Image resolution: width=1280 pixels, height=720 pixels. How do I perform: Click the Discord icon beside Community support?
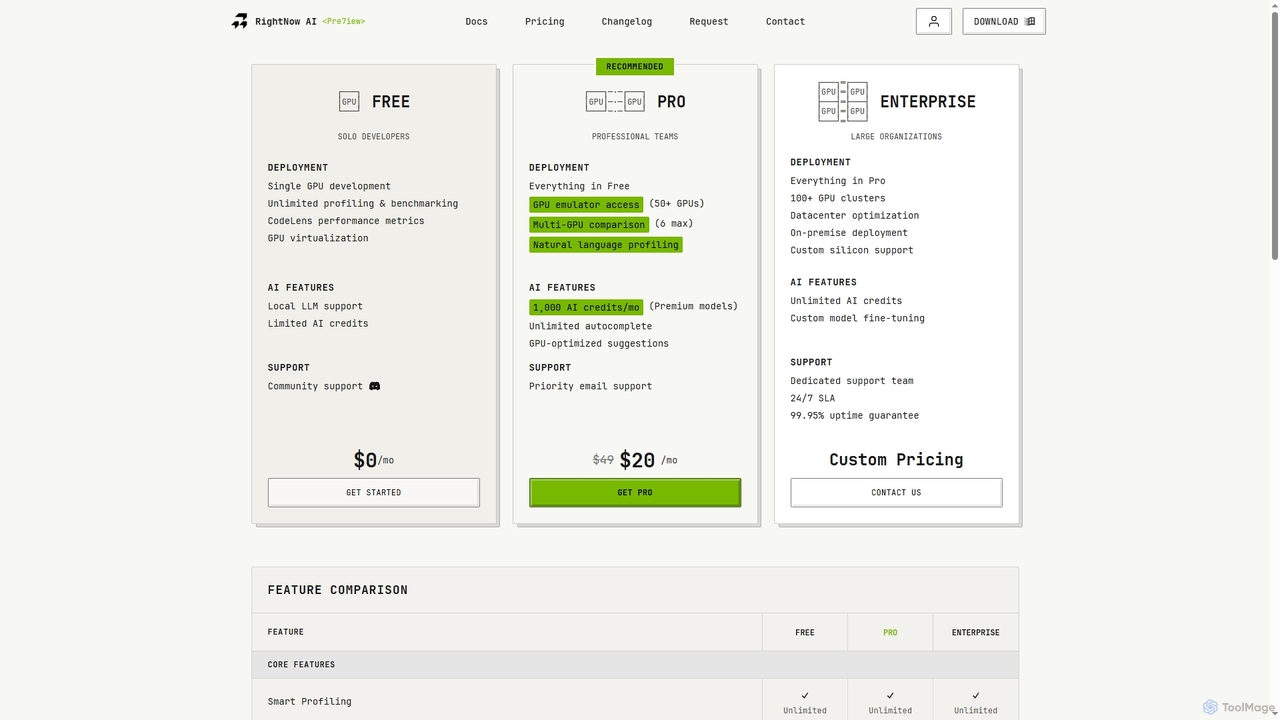click(x=375, y=386)
